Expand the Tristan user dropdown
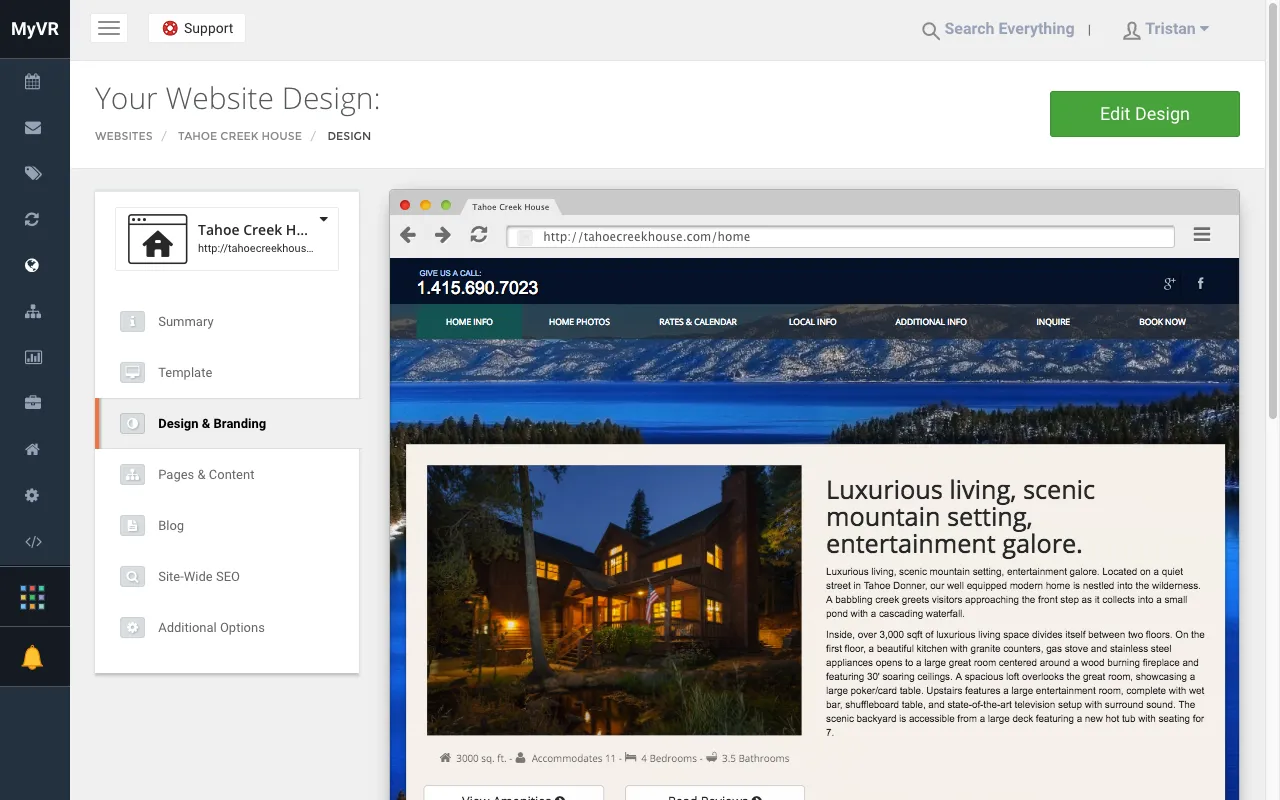Screen dimensions: 1280x800 (1166, 29)
